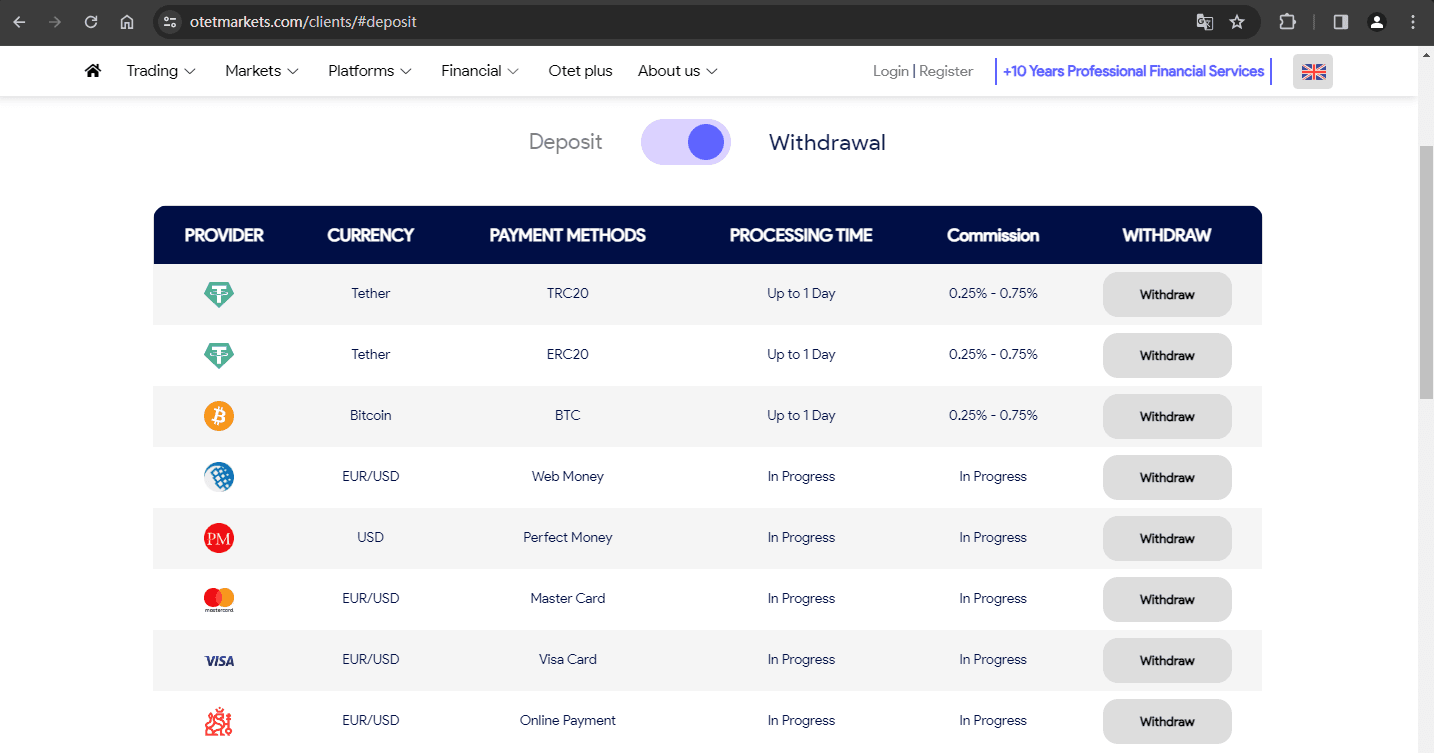Go to site home via house icon

(x=93, y=71)
